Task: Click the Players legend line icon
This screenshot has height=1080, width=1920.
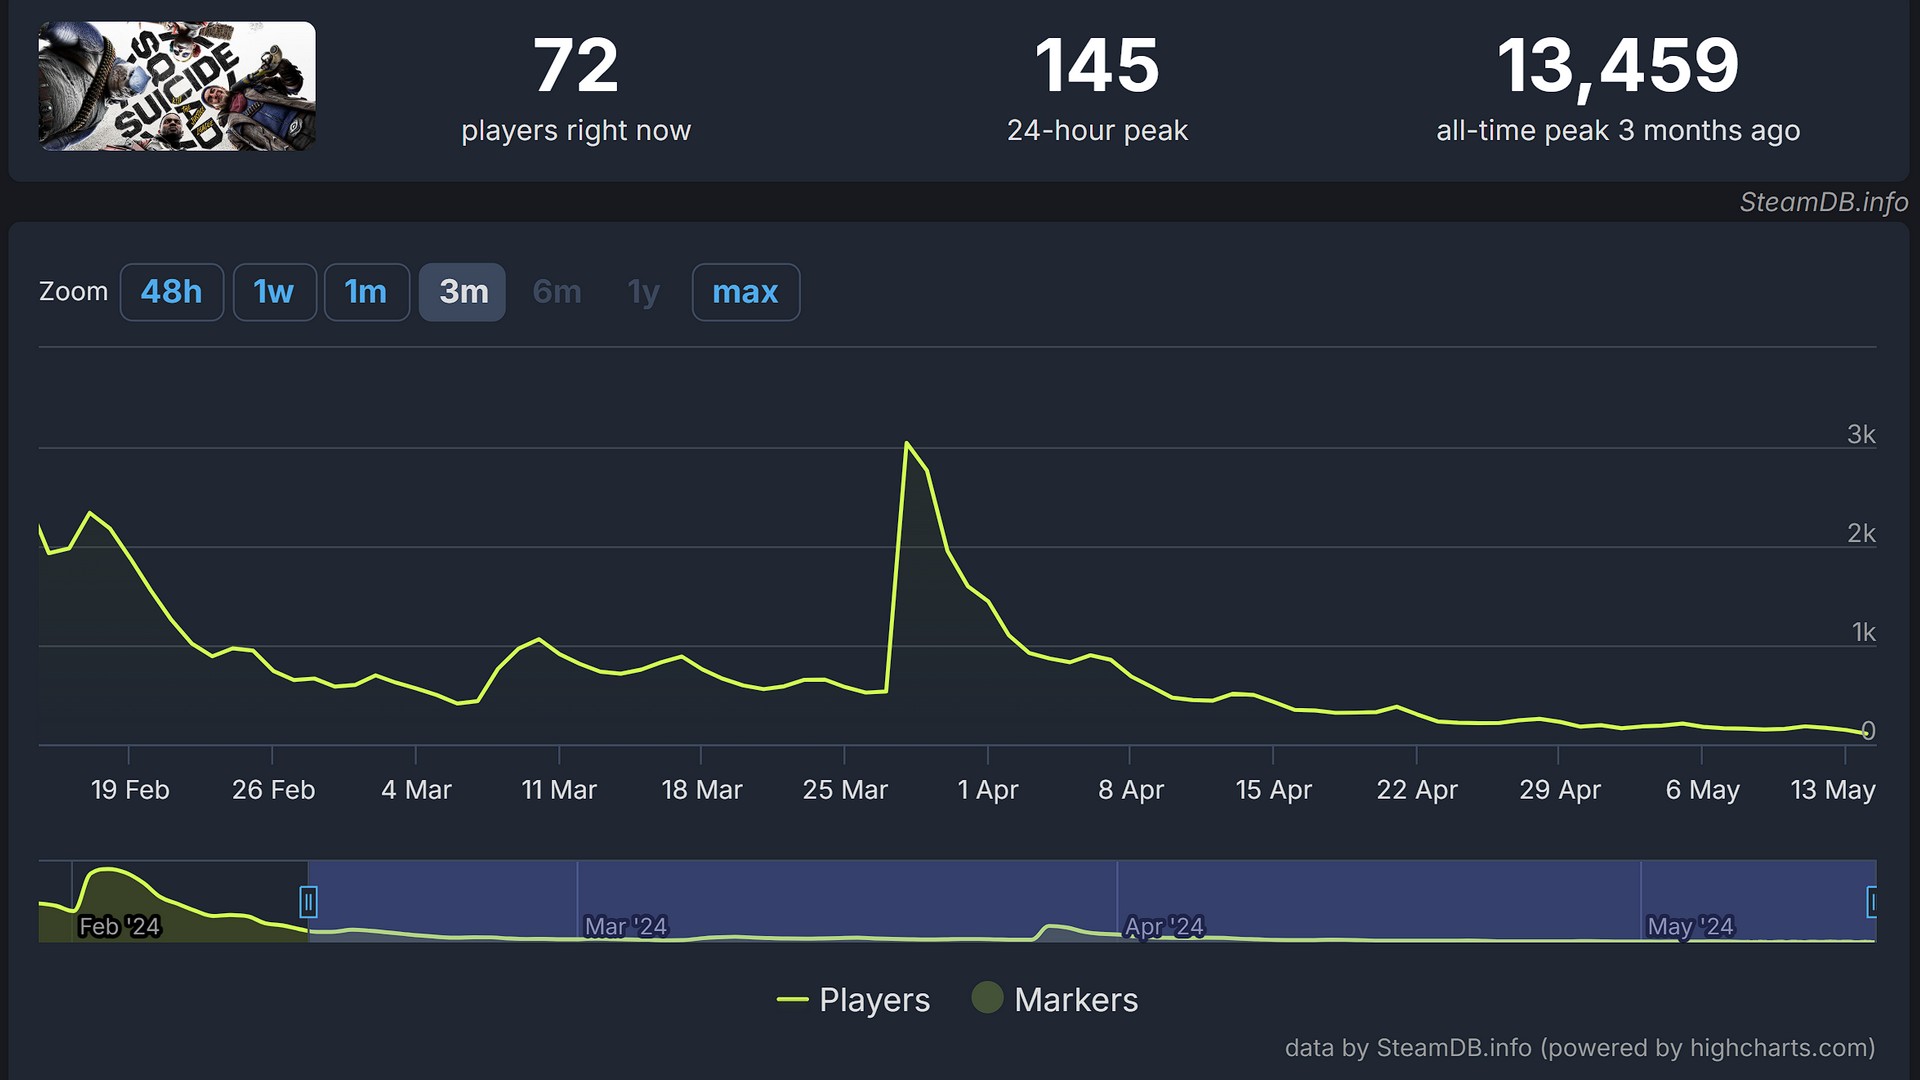Action: pos(792,999)
